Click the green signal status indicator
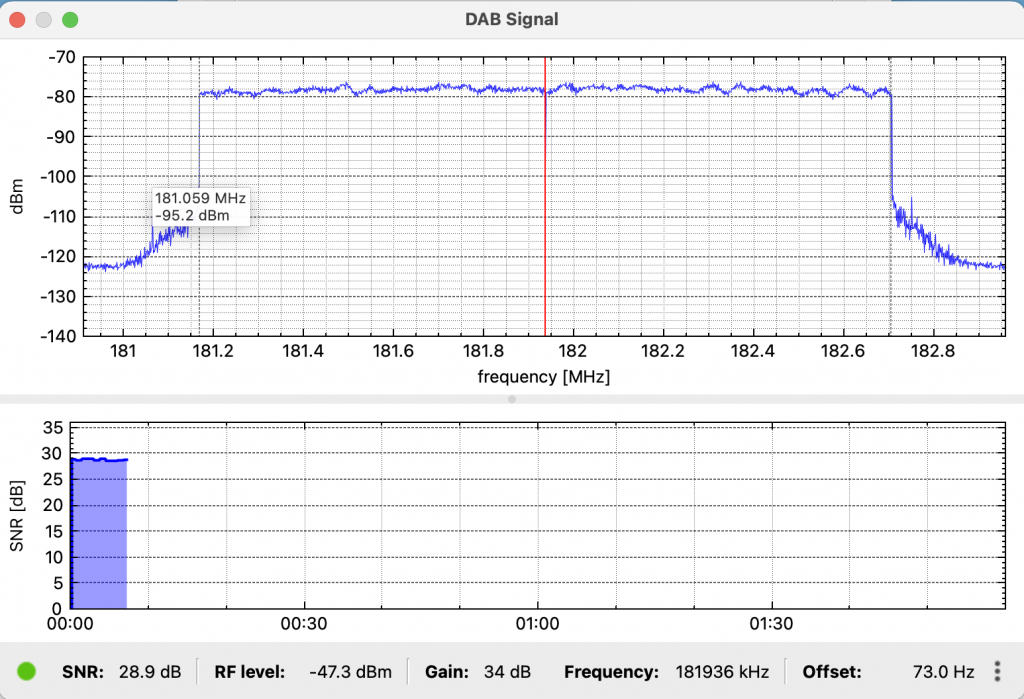The height and width of the screenshot is (699, 1024). click(x=27, y=672)
